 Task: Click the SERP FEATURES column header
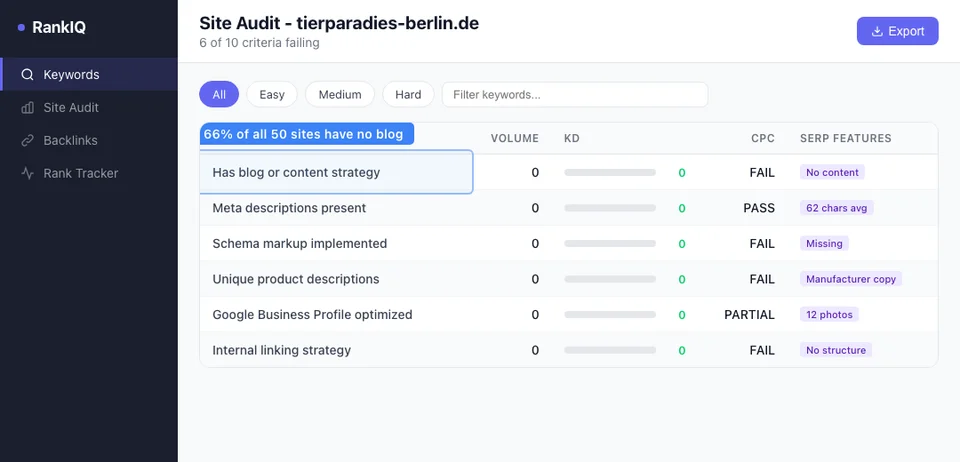click(x=846, y=138)
